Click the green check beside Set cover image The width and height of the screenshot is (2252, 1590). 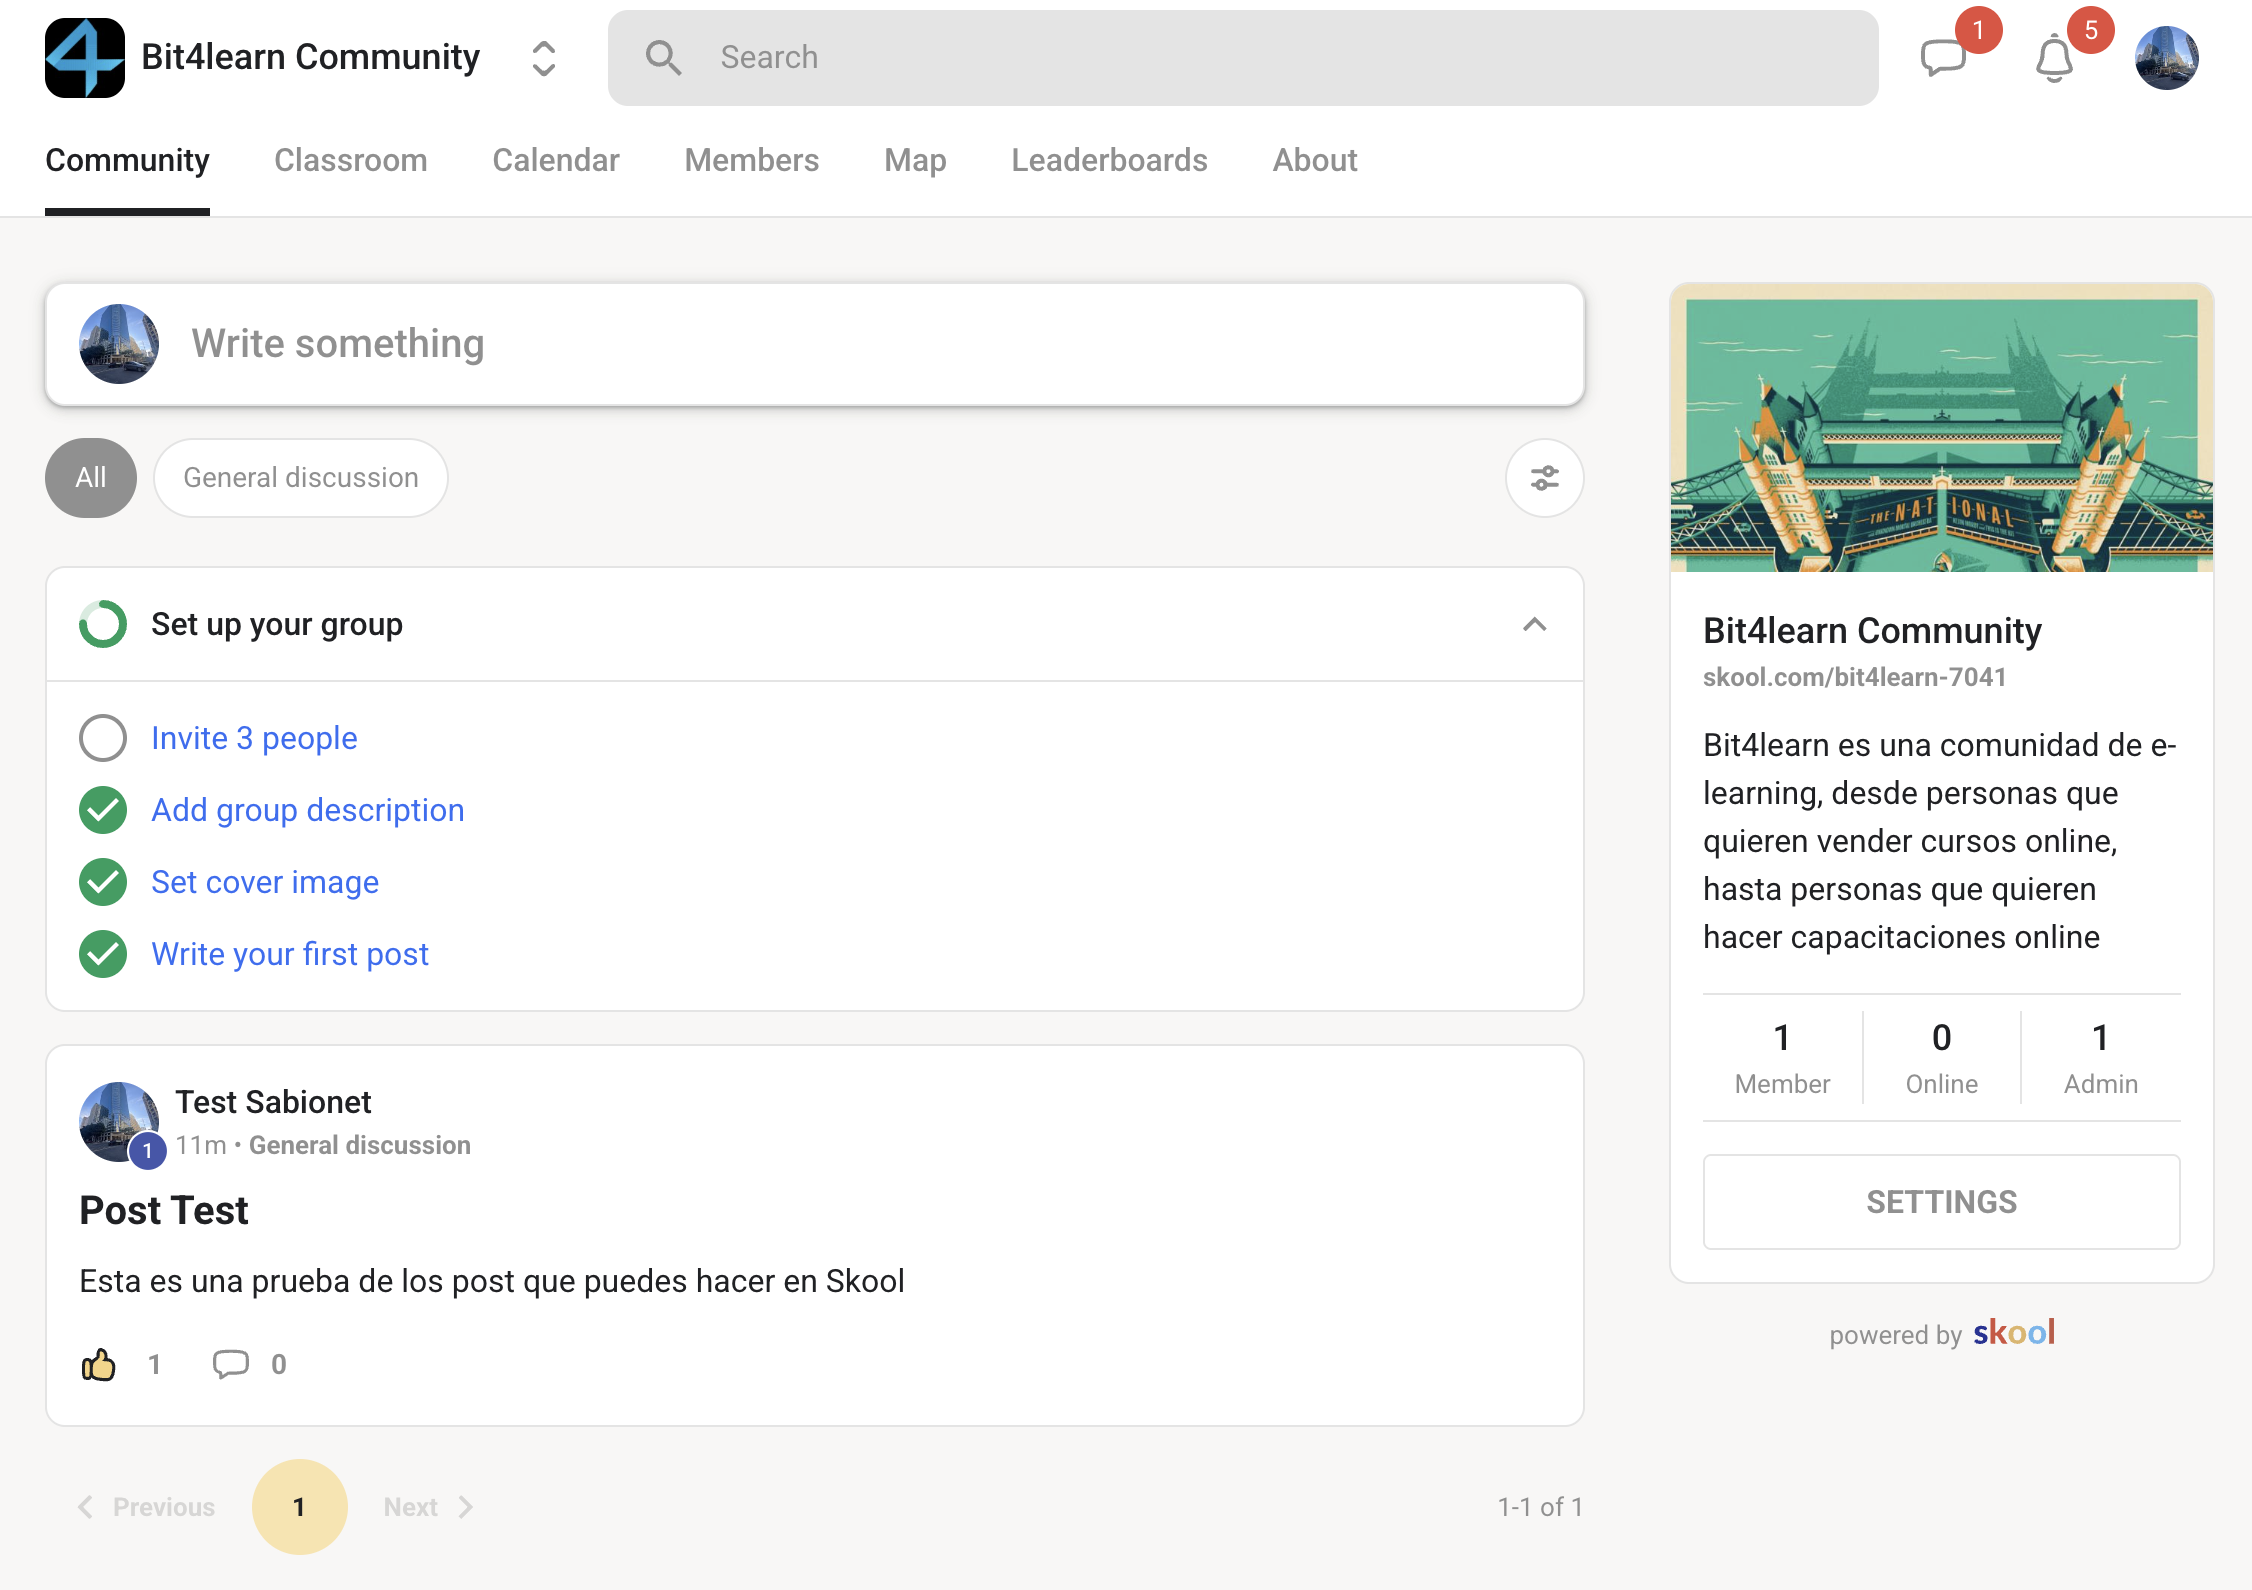103,882
